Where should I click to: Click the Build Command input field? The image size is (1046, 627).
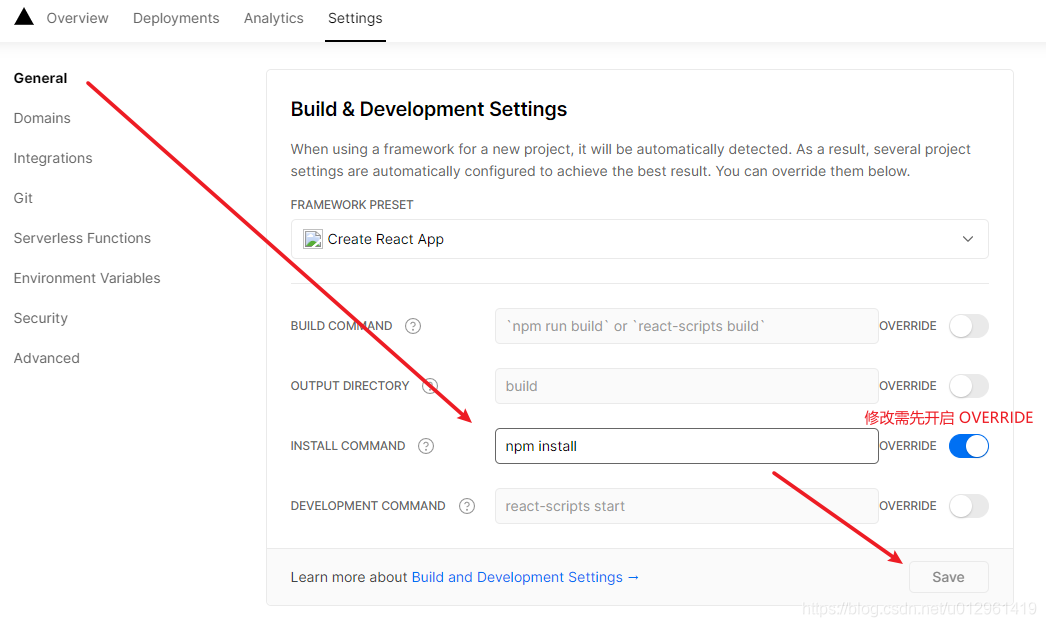point(686,326)
